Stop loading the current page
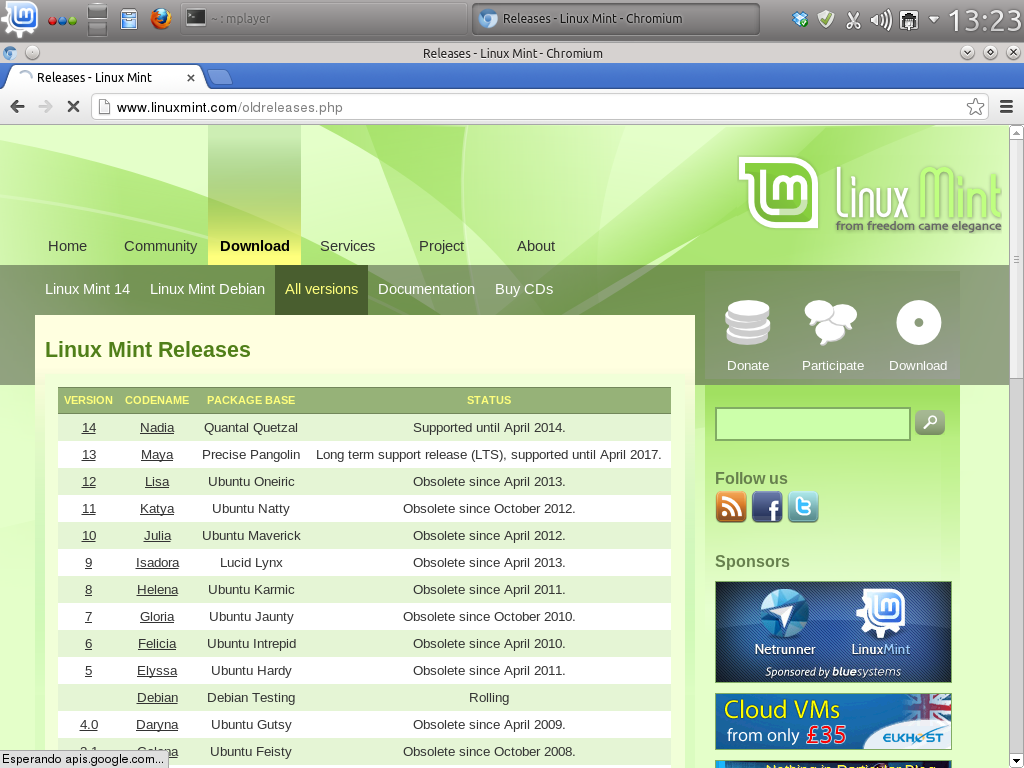The image size is (1024, 768). coord(73,106)
